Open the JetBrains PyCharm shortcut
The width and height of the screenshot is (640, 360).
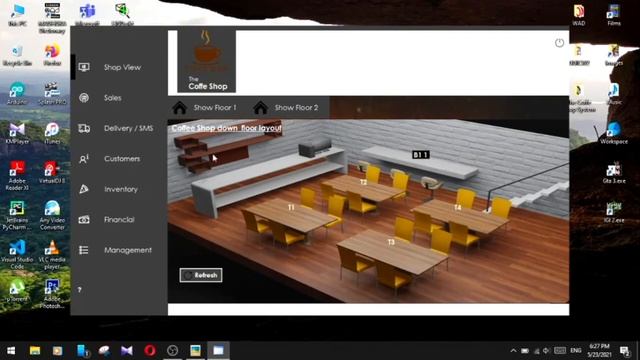[x=16, y=216]
